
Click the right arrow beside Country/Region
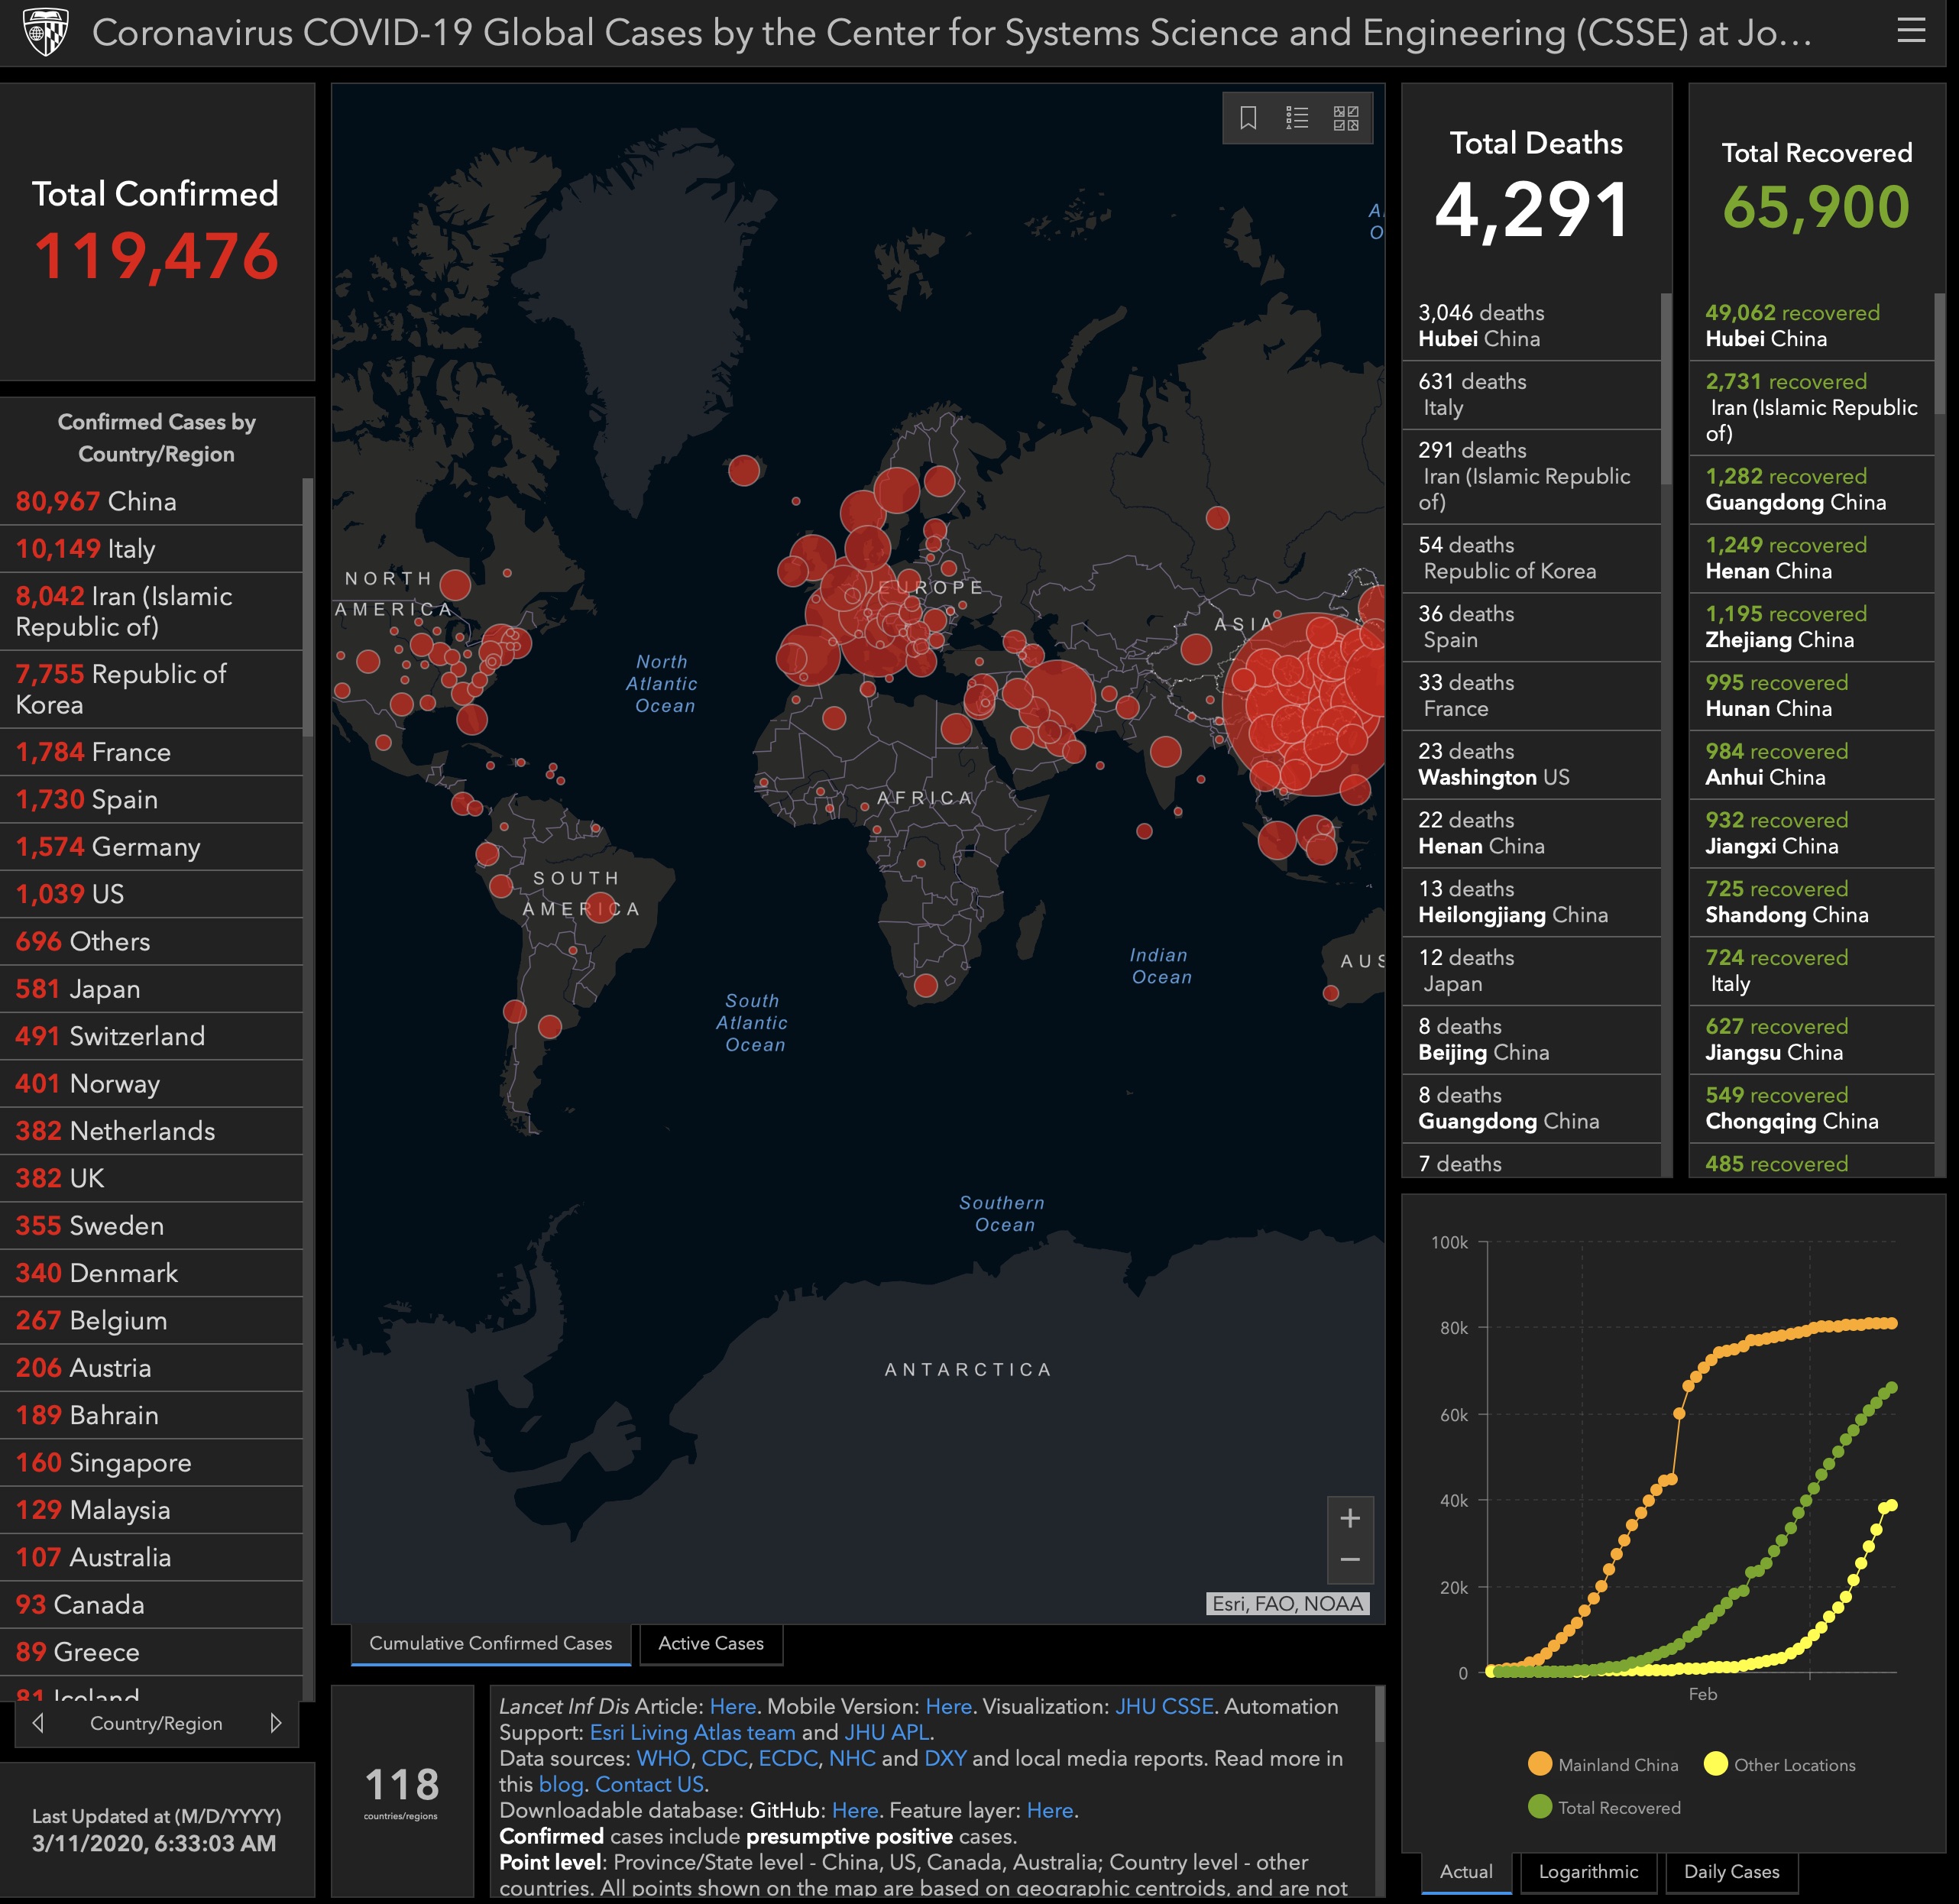277,1723
